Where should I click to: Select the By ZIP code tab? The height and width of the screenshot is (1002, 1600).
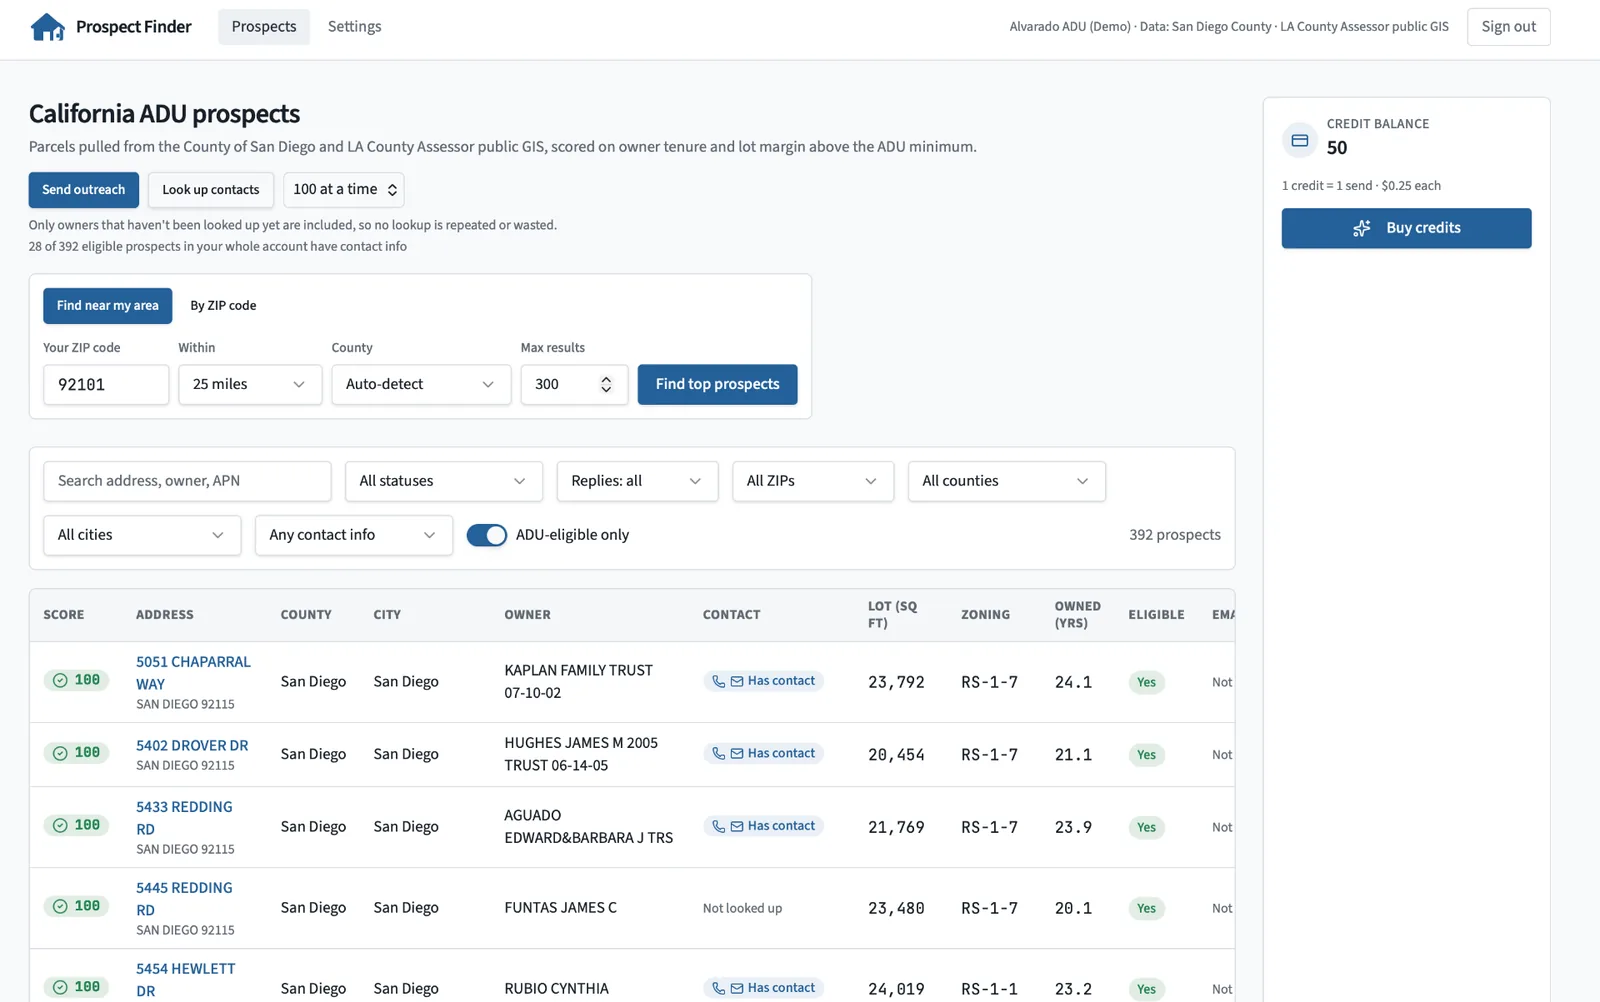(223, 306)
